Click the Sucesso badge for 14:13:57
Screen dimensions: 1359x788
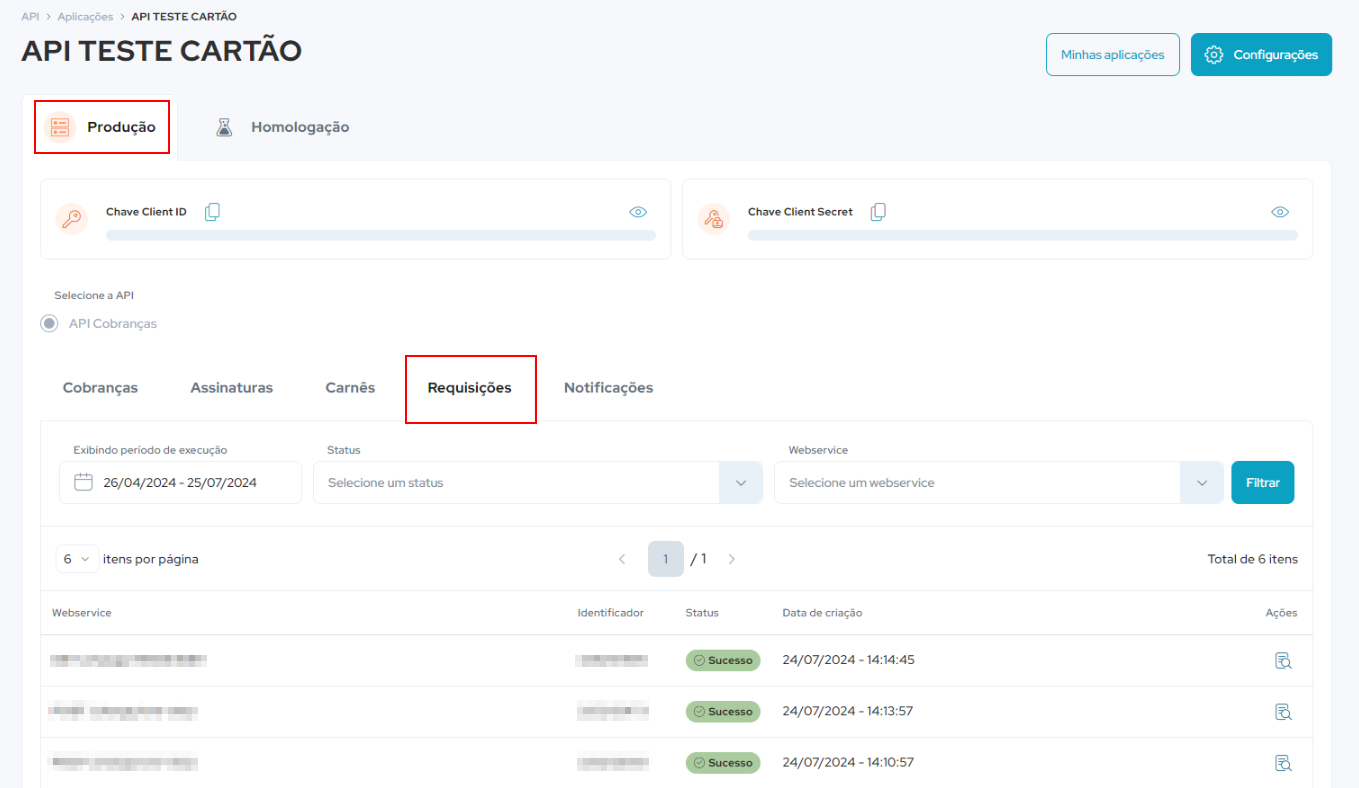click(x=723, y=711)
